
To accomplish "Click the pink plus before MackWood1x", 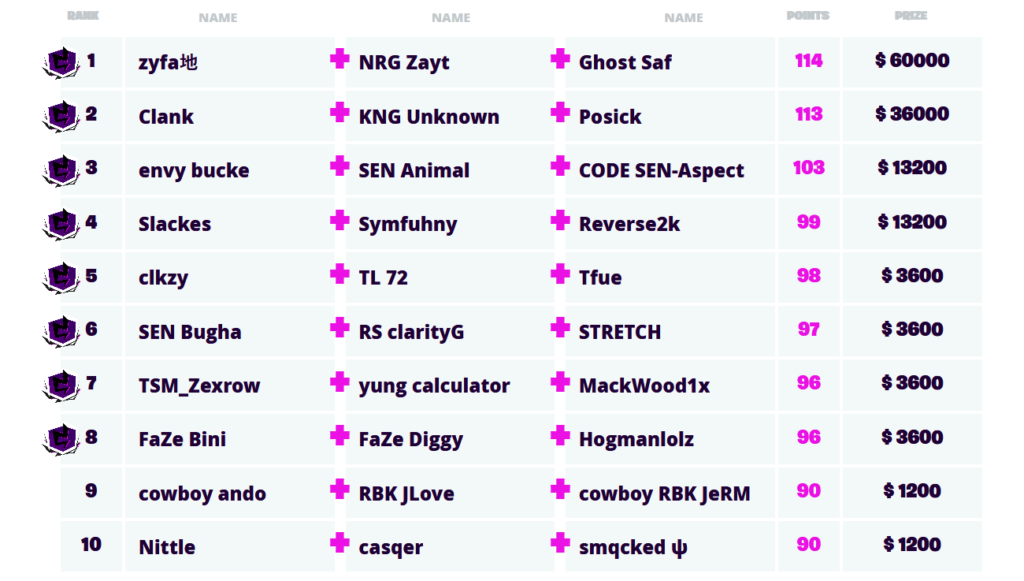I will 560,382.
